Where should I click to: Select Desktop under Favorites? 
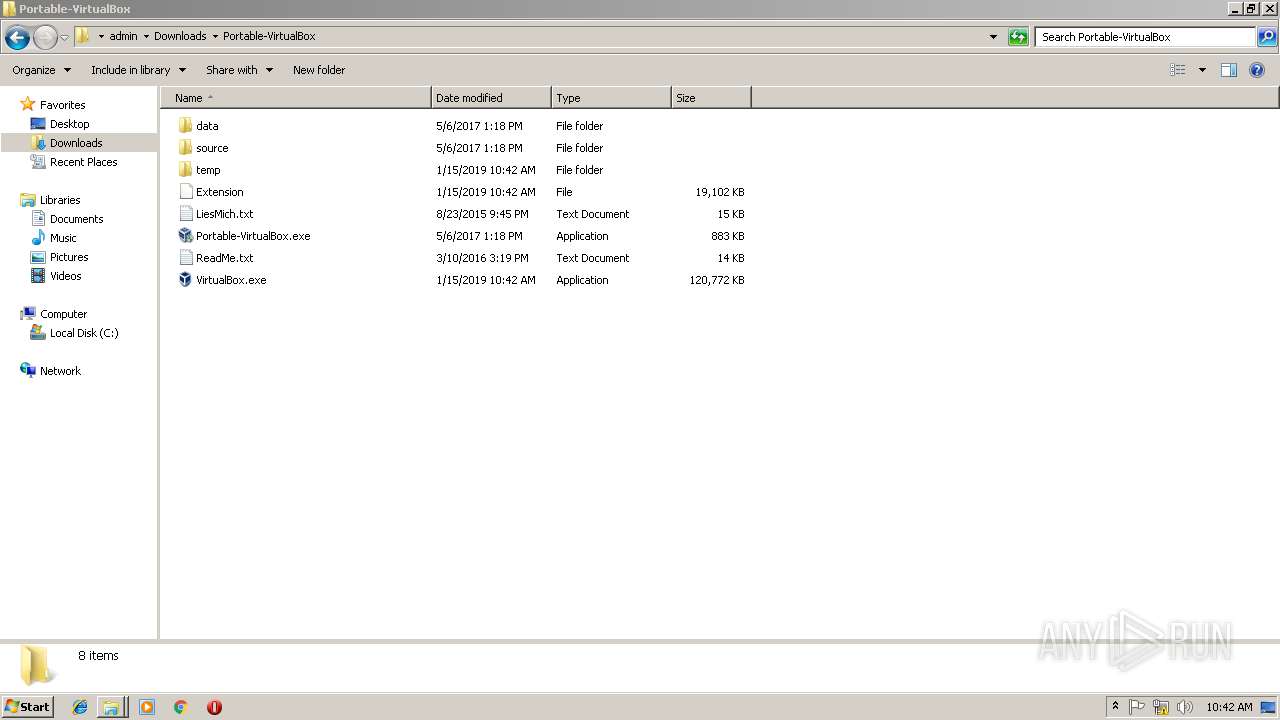point(69,124)
